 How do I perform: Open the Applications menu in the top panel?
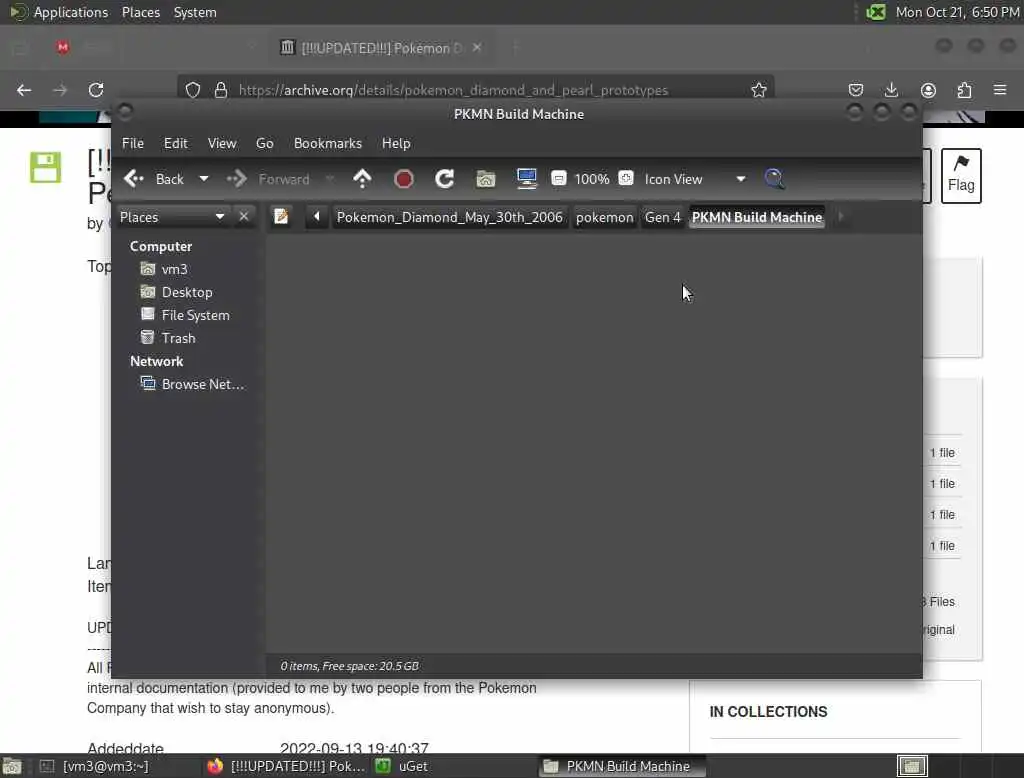(59, 12)
